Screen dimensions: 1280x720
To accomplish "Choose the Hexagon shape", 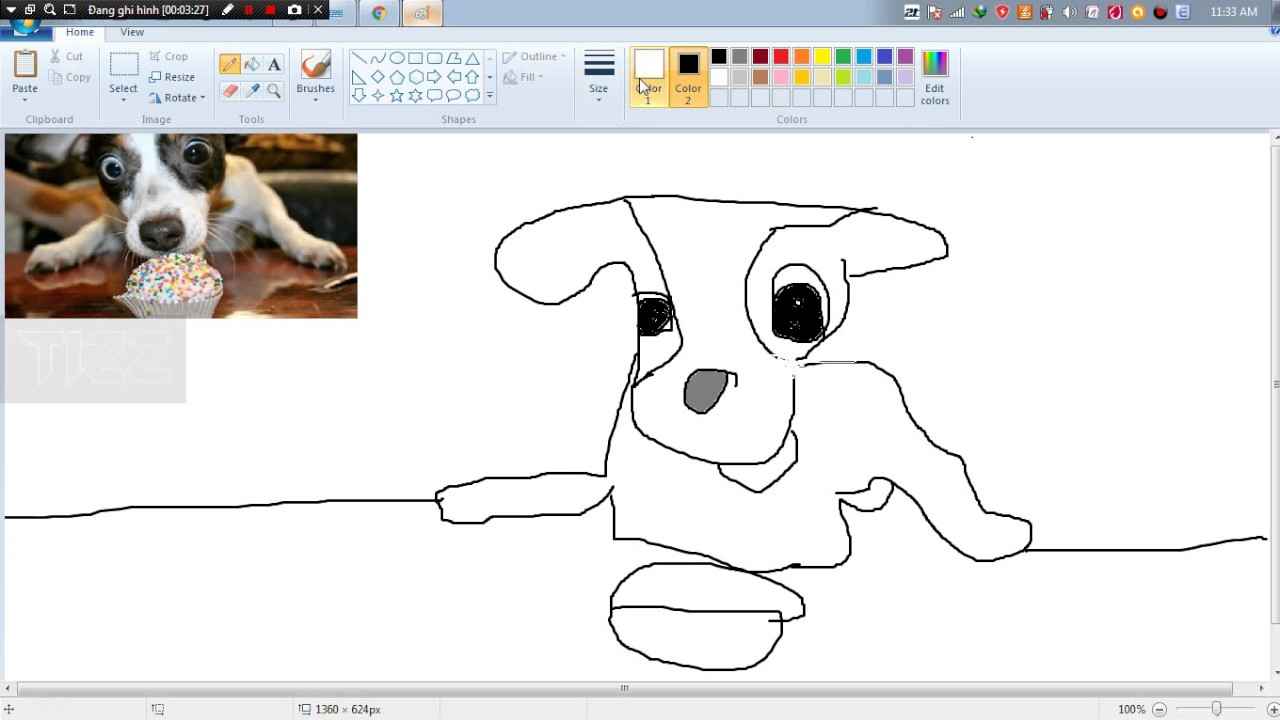I will pyautogui.click(x=415, y=77).
